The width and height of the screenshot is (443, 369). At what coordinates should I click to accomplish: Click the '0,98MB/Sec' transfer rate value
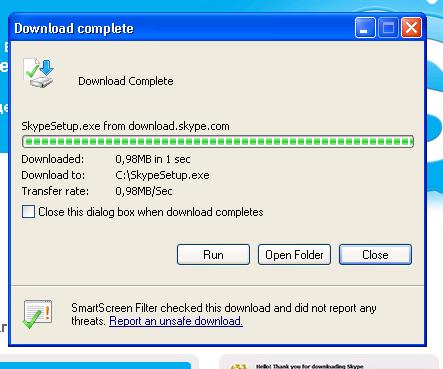[144, 191]
